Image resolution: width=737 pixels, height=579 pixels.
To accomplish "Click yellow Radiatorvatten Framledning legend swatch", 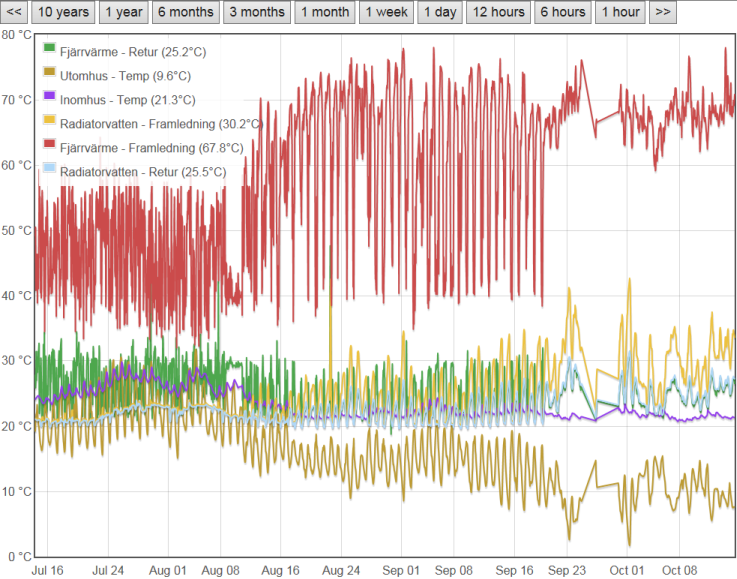I will 50,124.
